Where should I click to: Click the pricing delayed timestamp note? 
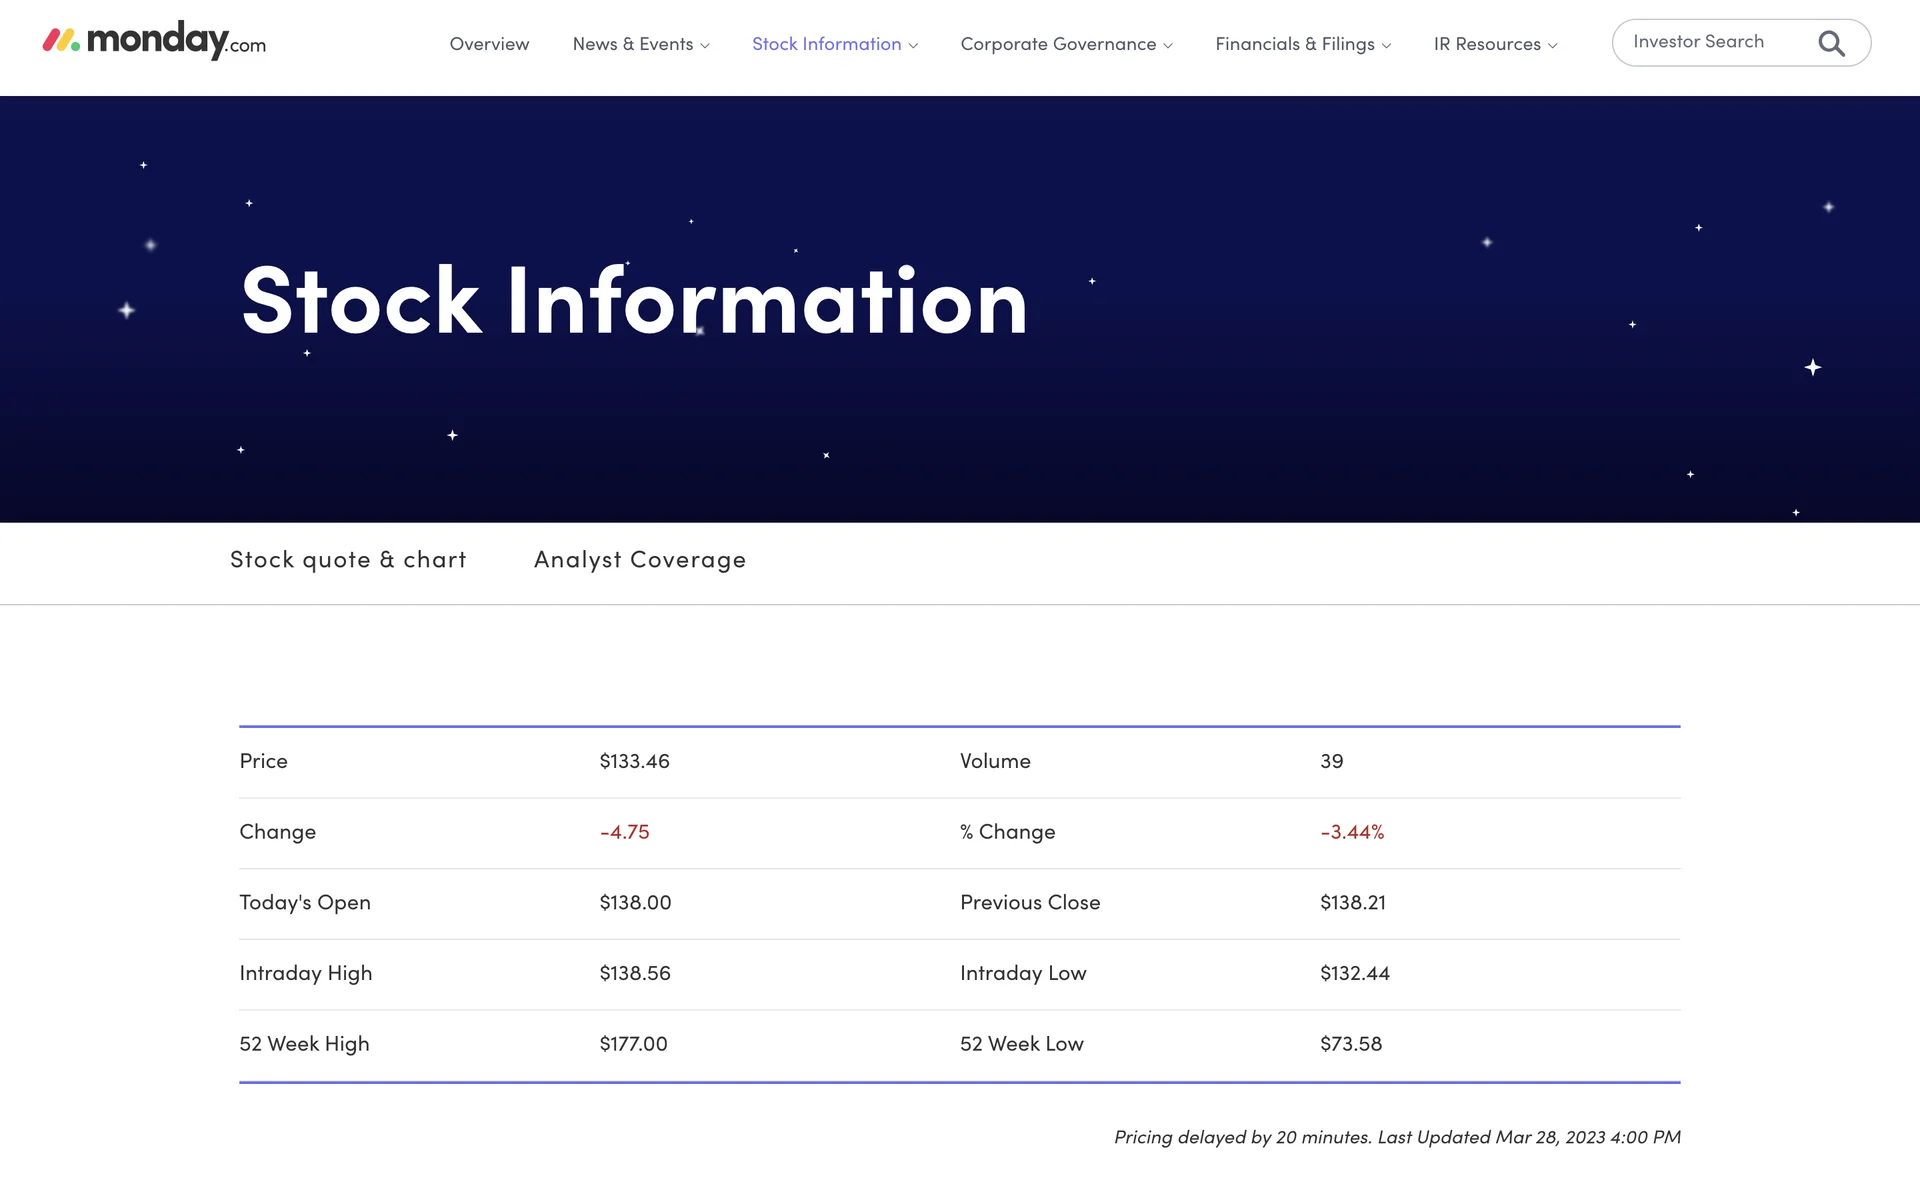(1396, 1137)
